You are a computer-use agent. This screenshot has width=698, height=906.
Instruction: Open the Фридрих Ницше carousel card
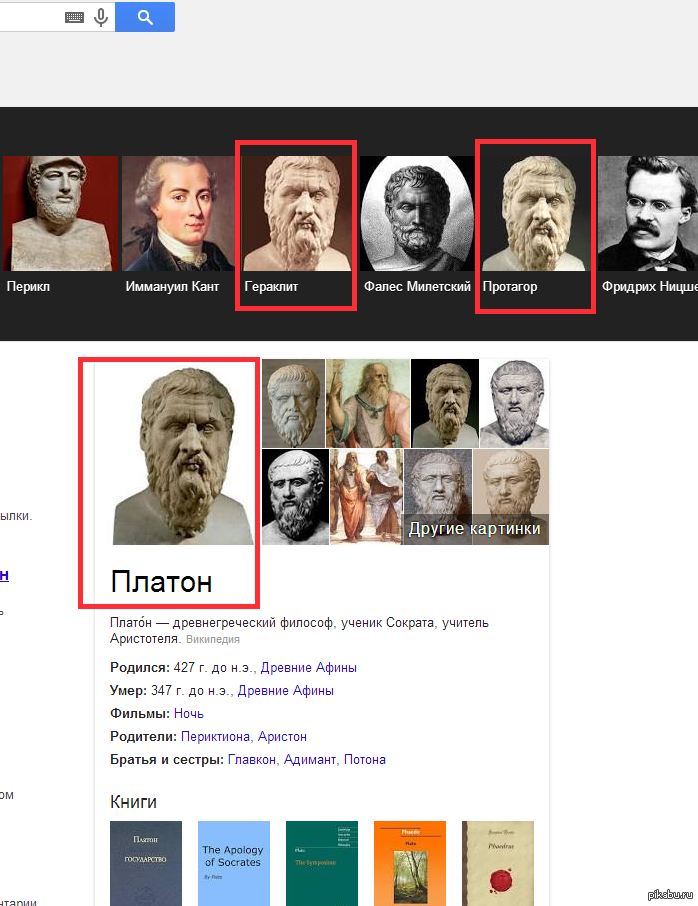click(648, 225)
